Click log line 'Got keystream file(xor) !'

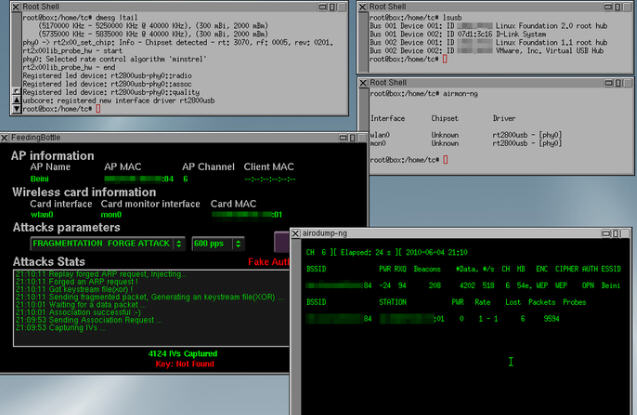tap(74, 290)
